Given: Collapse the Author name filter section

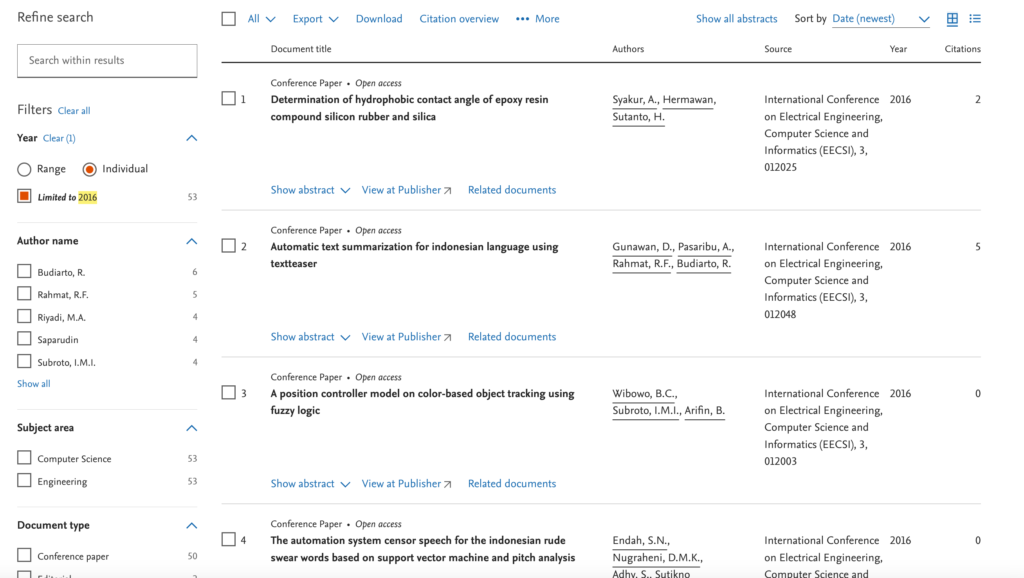Looking at the screenshot, I should (x=192, y=241).
